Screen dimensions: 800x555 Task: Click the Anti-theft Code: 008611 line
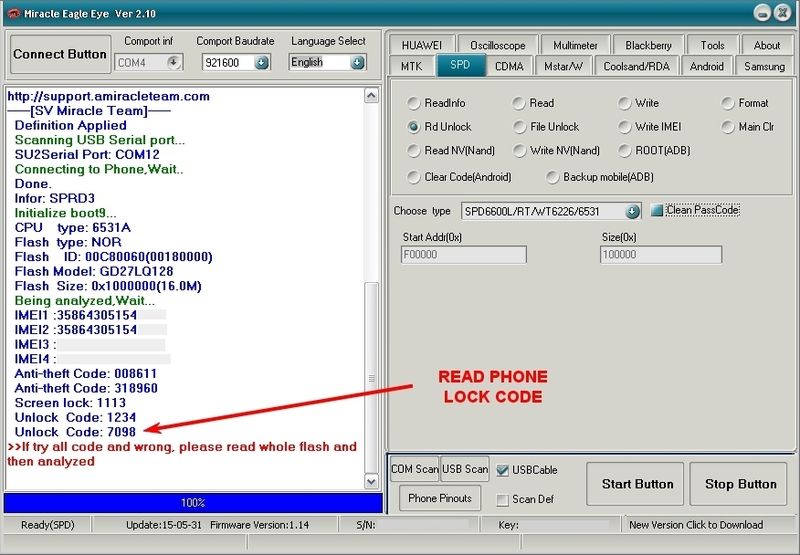[x=86, y=373]
